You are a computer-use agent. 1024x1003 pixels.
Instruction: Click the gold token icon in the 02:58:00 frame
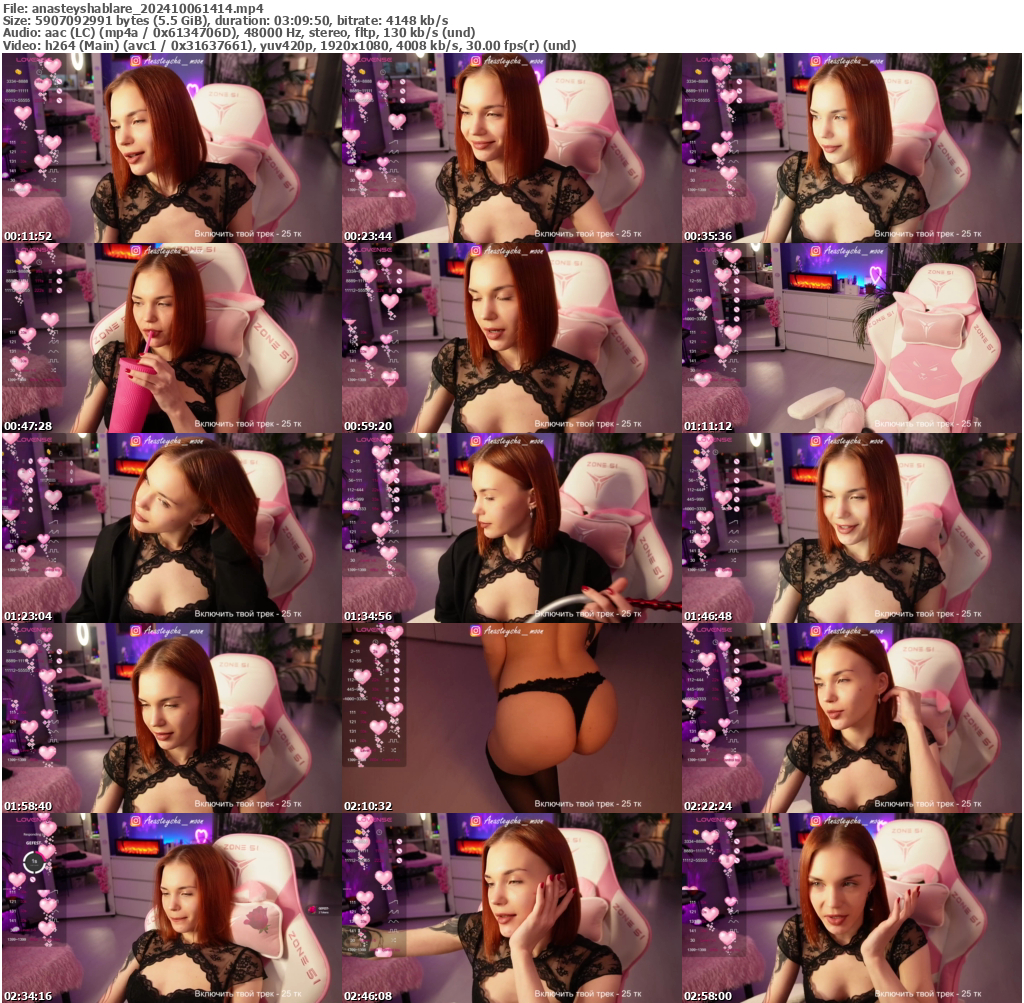[695, 831]
